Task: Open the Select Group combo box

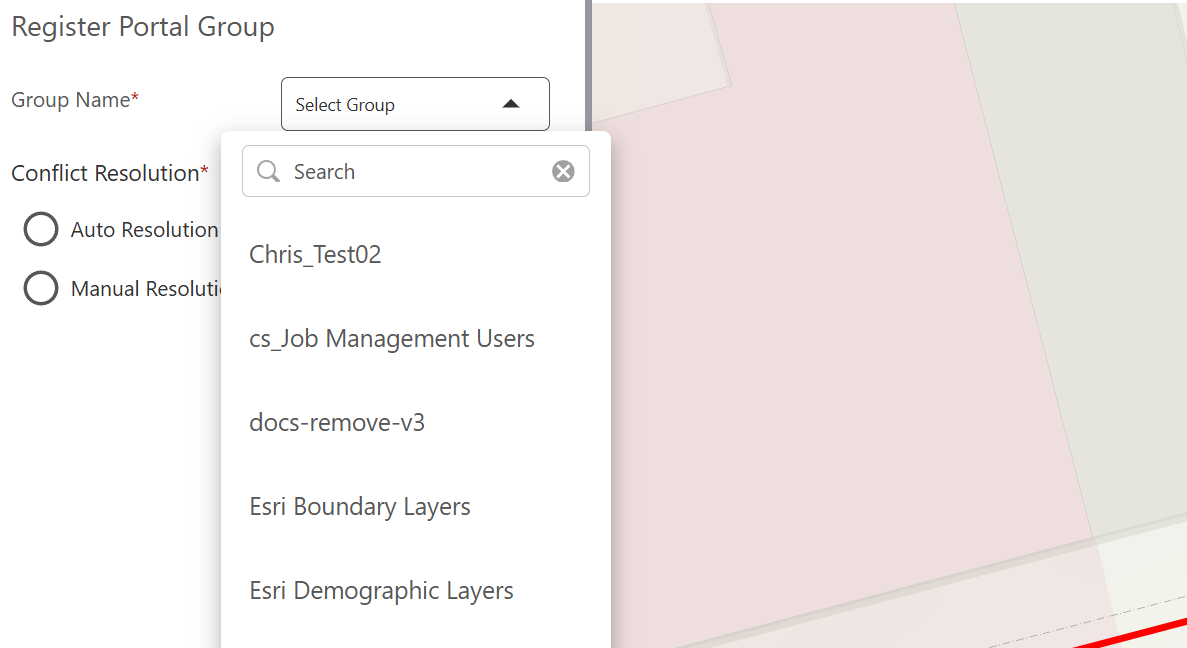Action: point(415,104)
